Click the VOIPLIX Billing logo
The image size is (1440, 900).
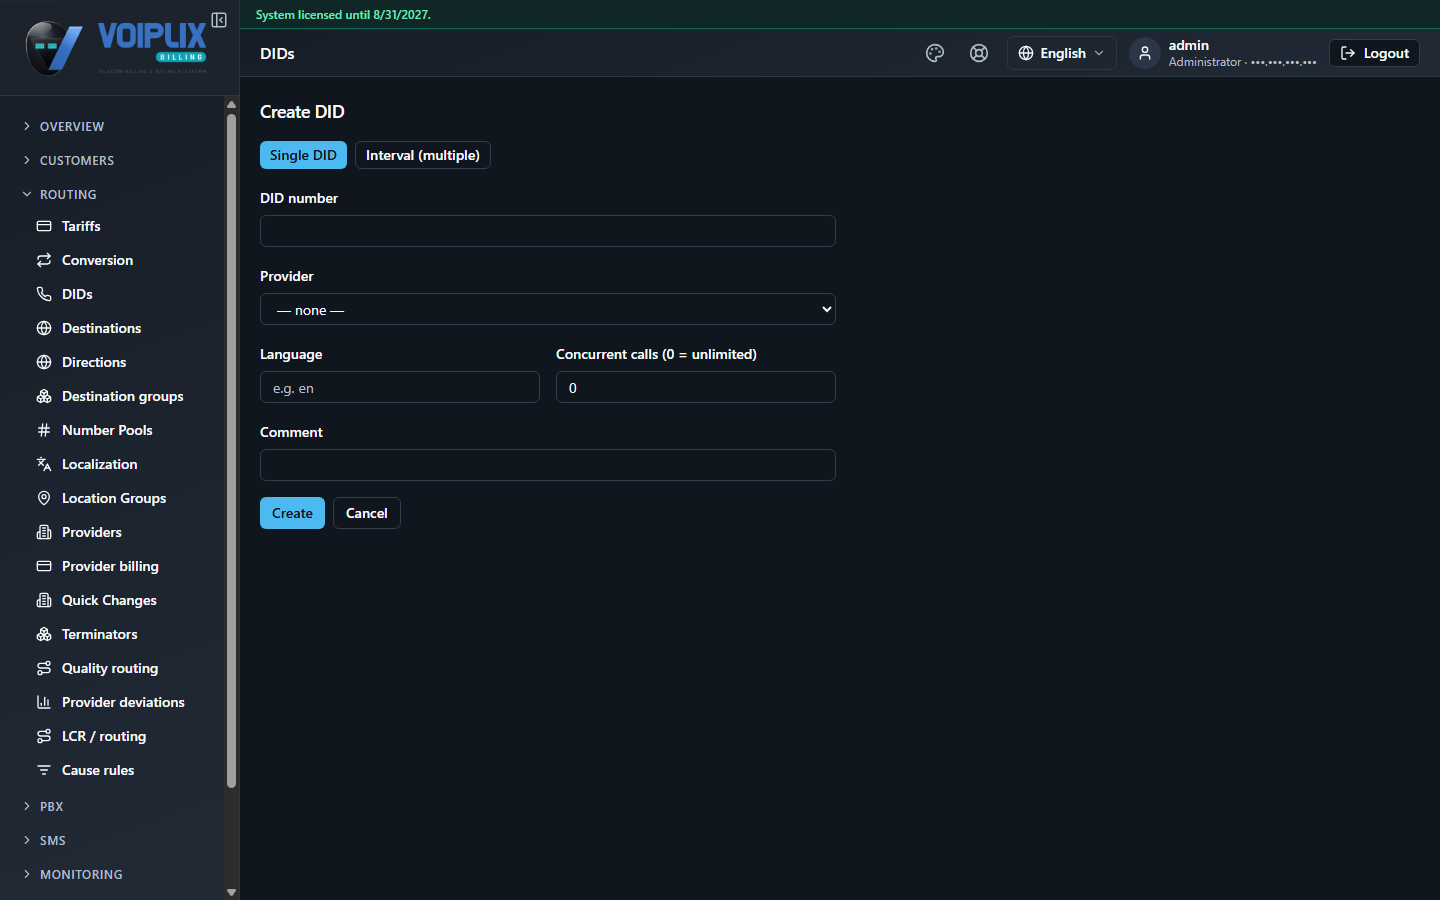coord(117,48)
